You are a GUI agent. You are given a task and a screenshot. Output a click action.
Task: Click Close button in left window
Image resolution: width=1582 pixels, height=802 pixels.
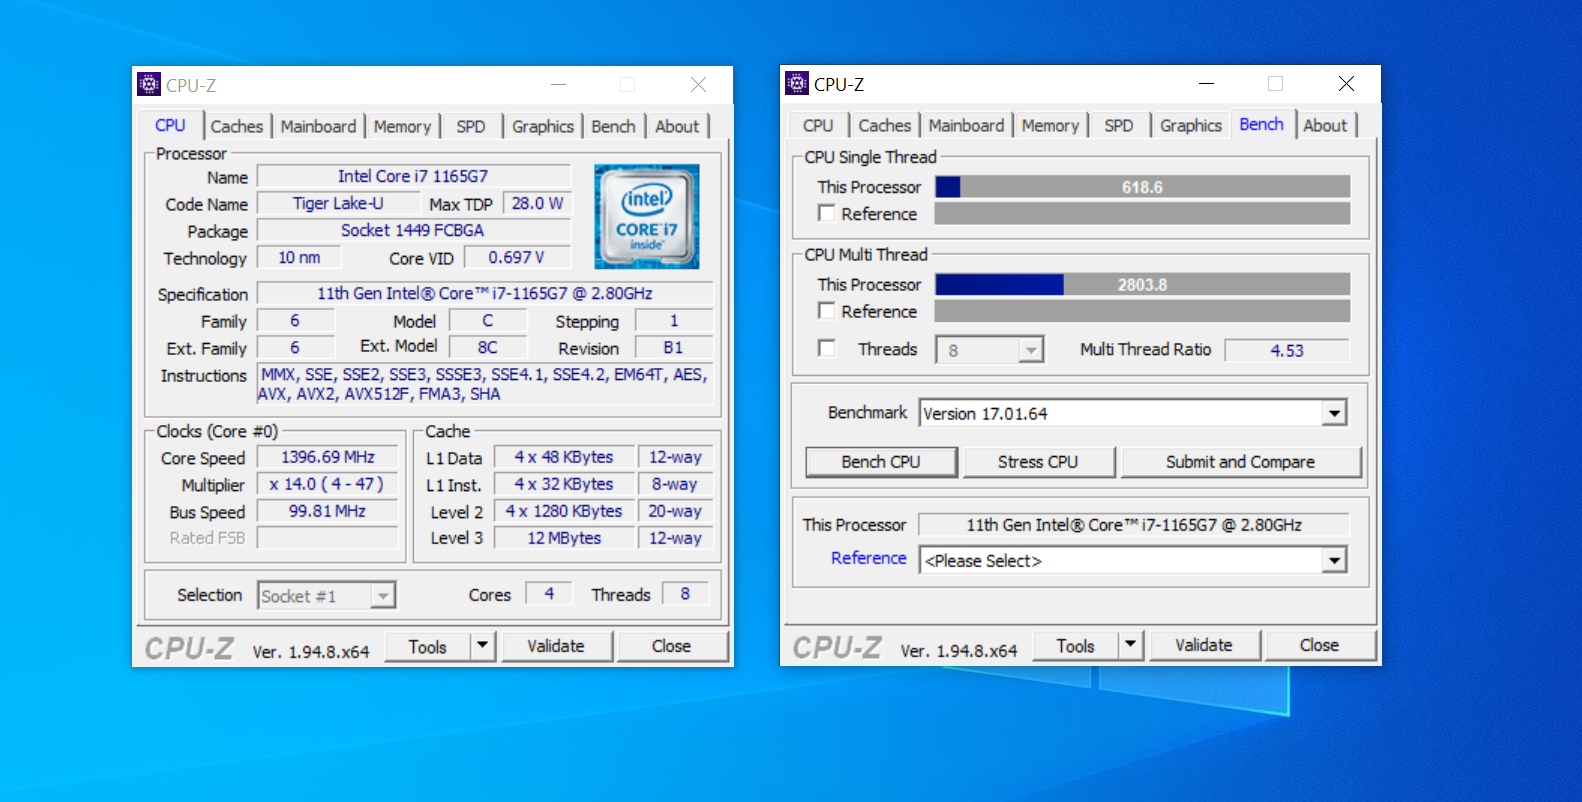coord(671,646)
